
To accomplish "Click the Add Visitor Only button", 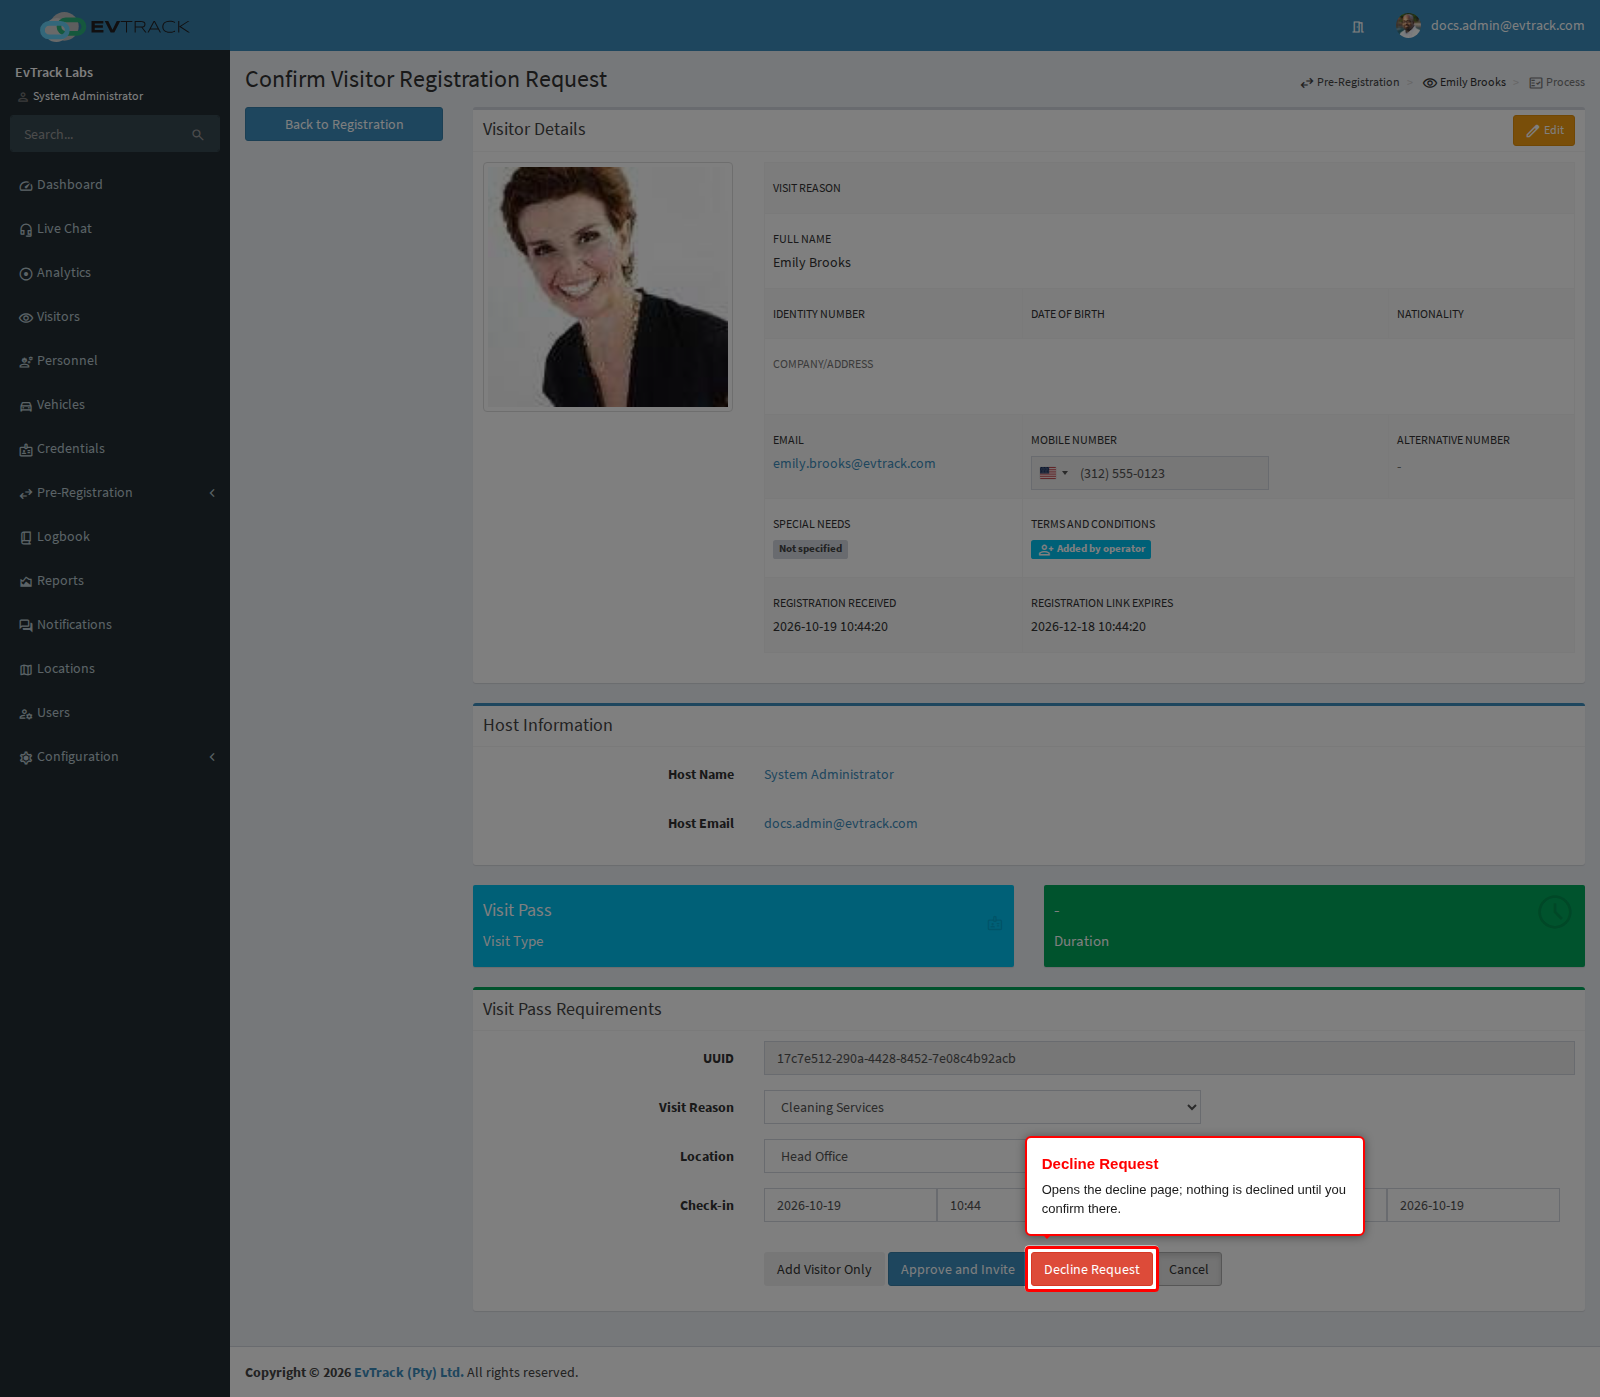I will tap(824, 1269).
